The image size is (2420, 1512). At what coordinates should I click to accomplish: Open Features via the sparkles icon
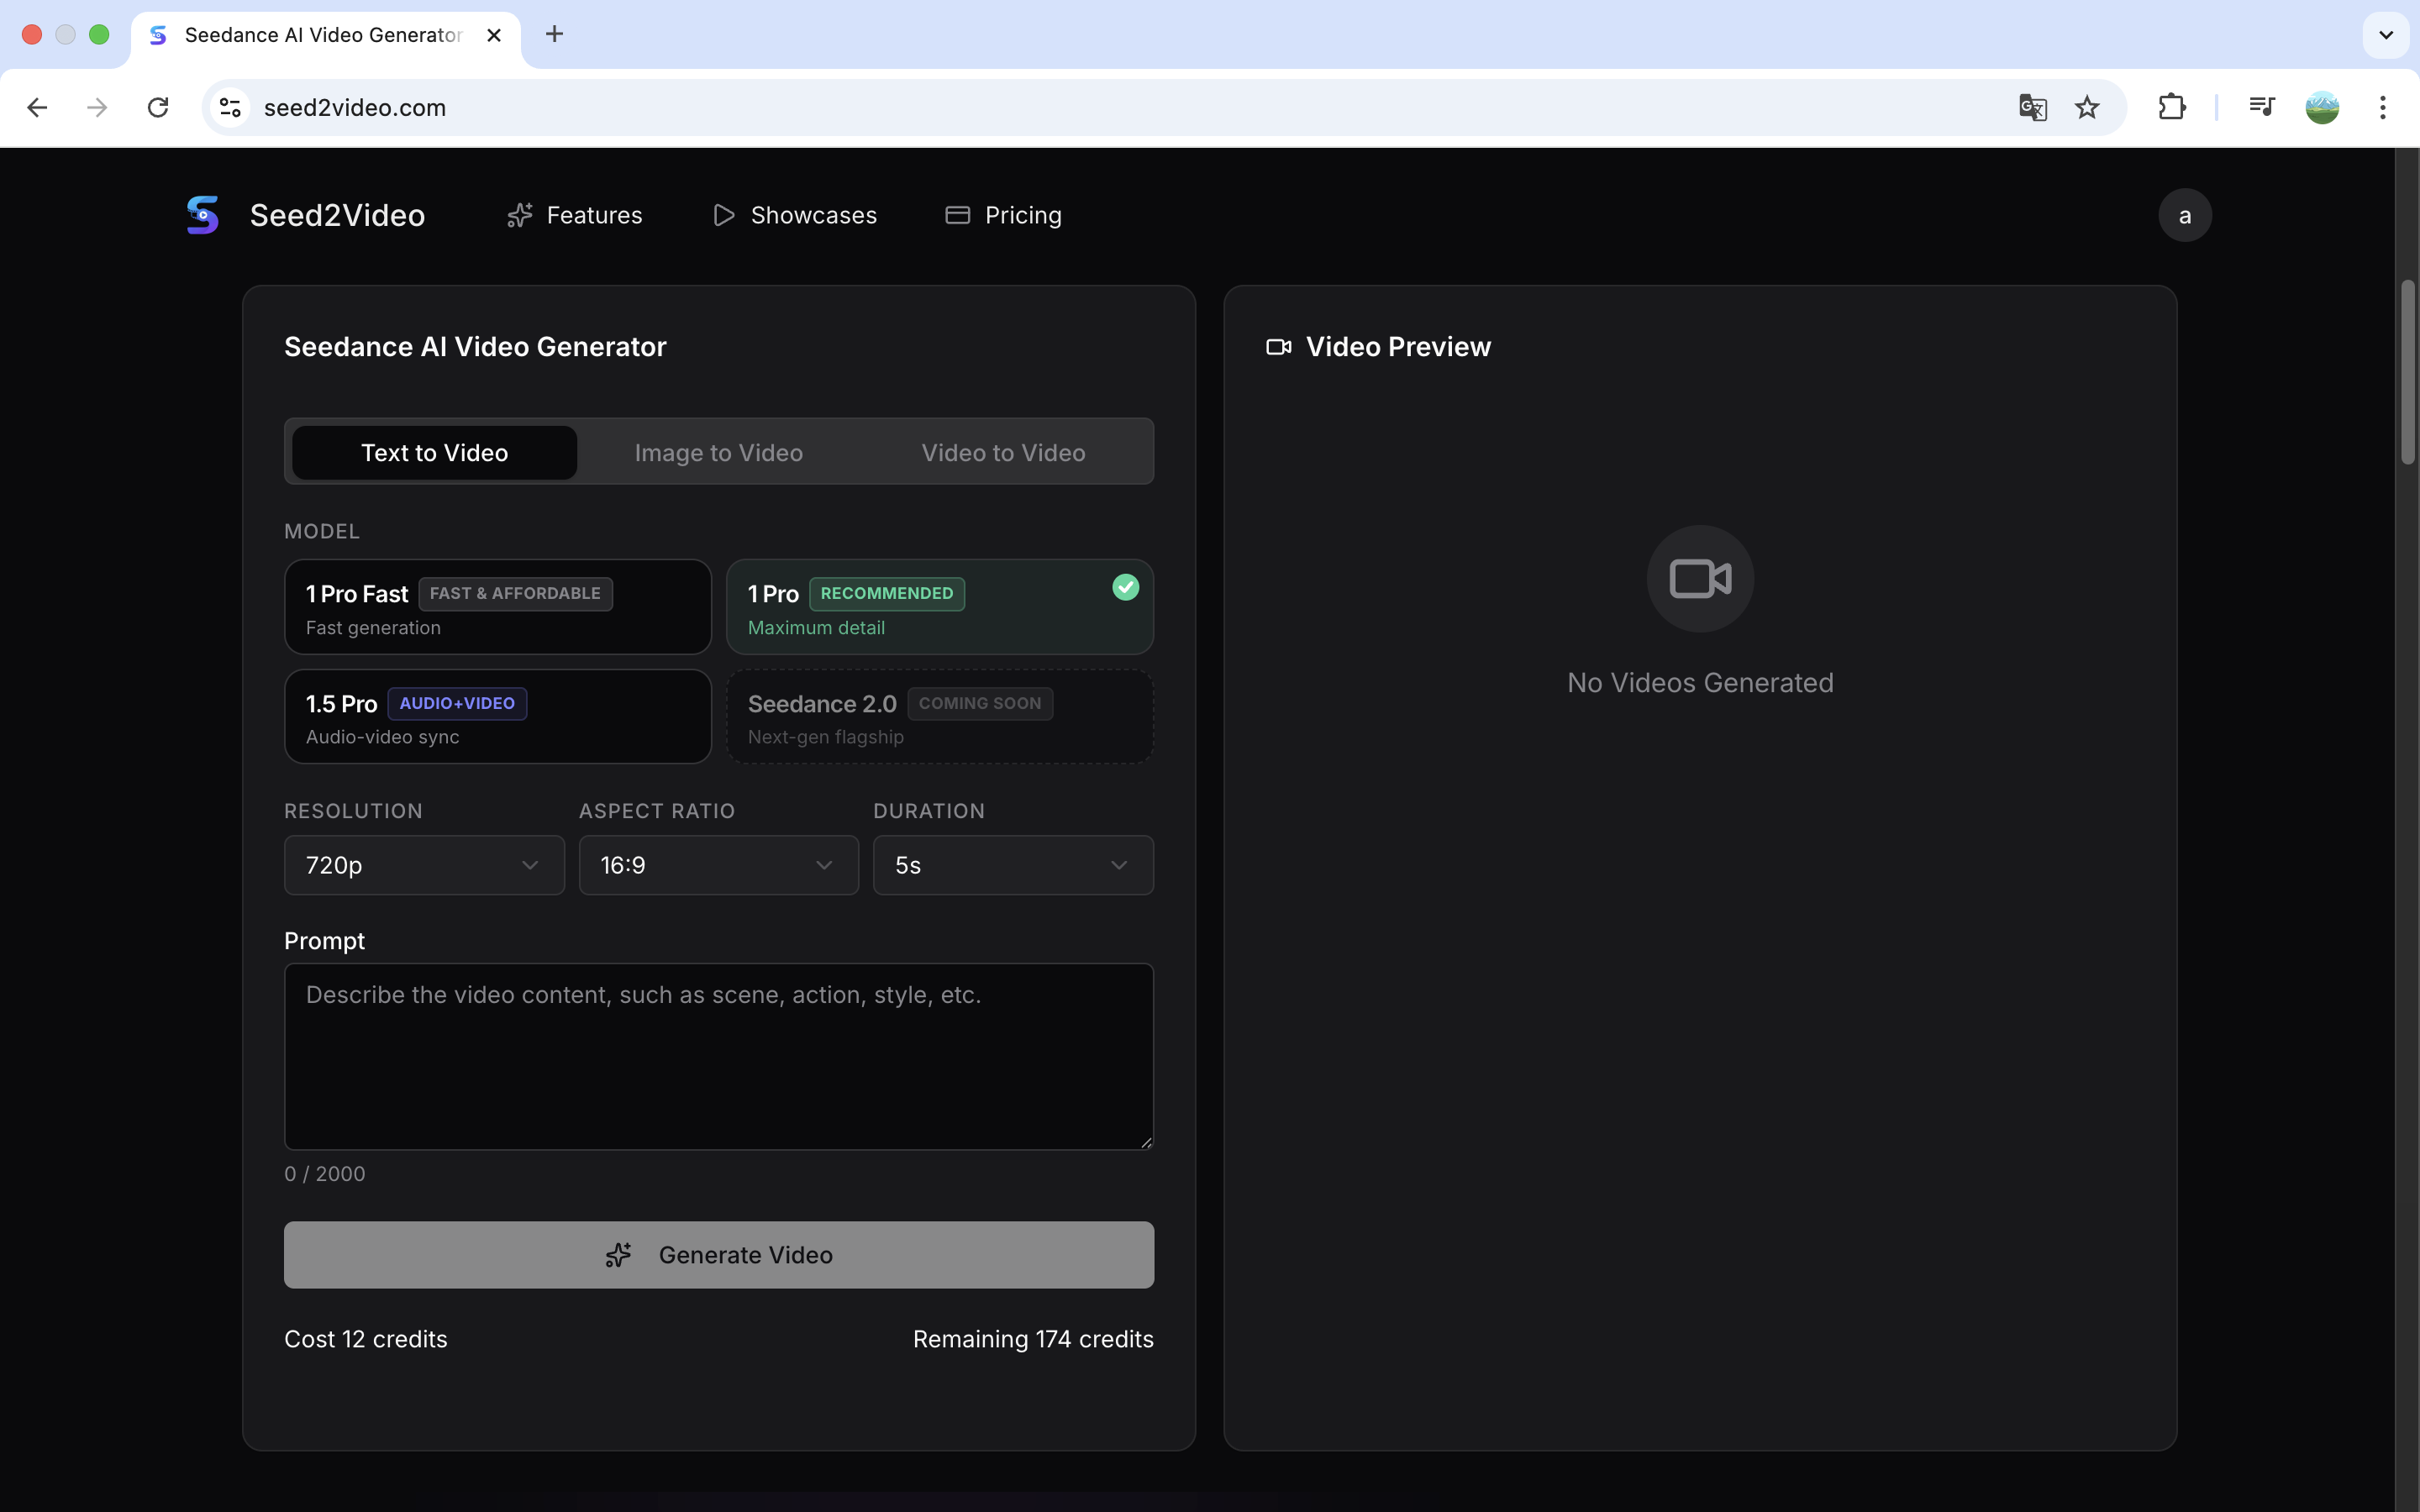(519, 215)
